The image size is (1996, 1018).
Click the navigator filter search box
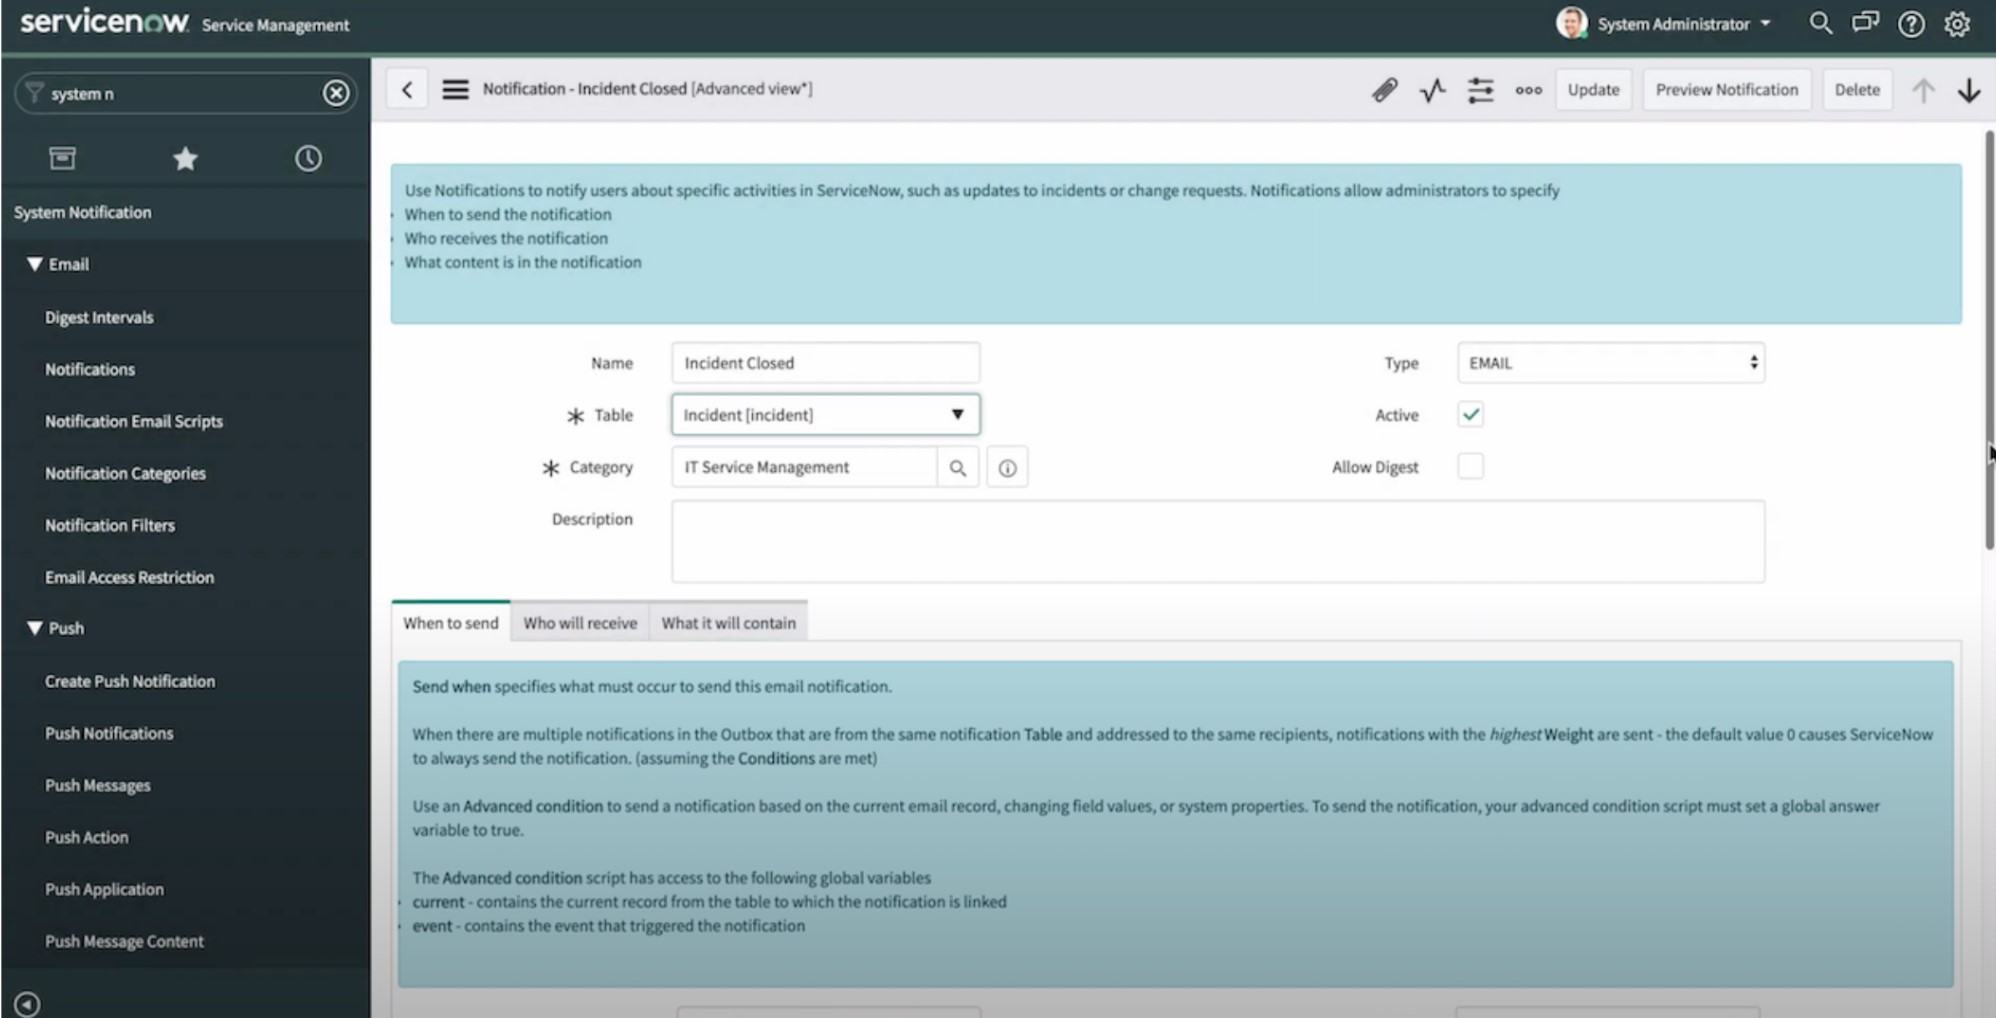[x=185, y=93]
